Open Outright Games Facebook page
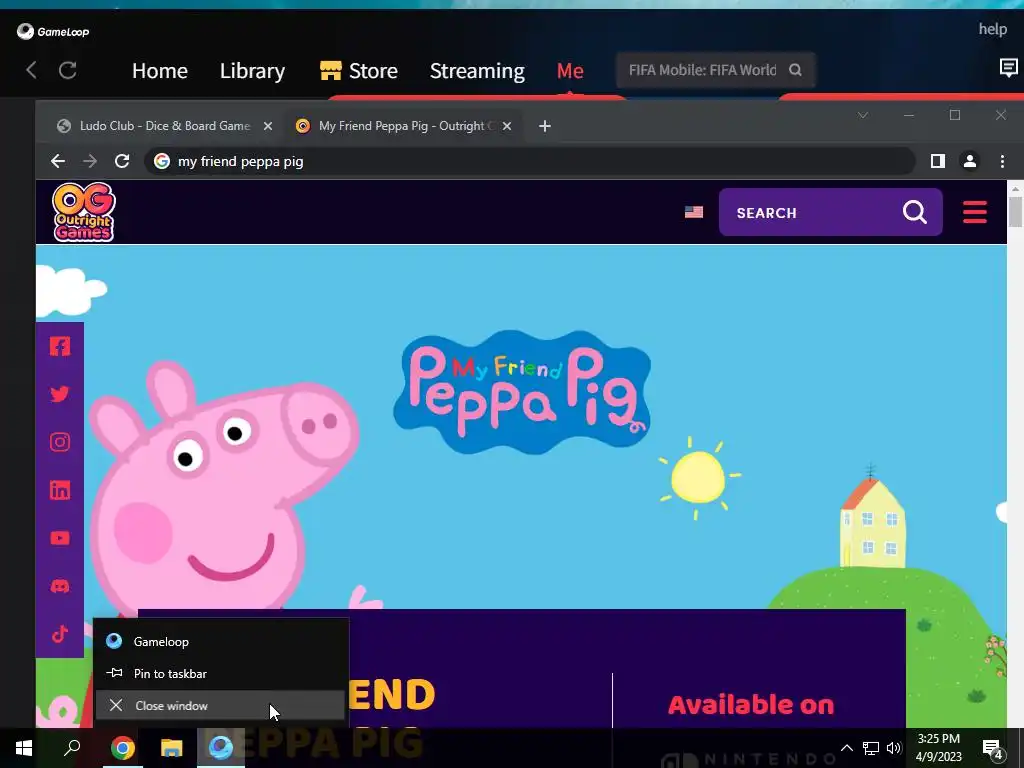The height and width of the screenshot is (768, 1024). click(x=60, y=346)
